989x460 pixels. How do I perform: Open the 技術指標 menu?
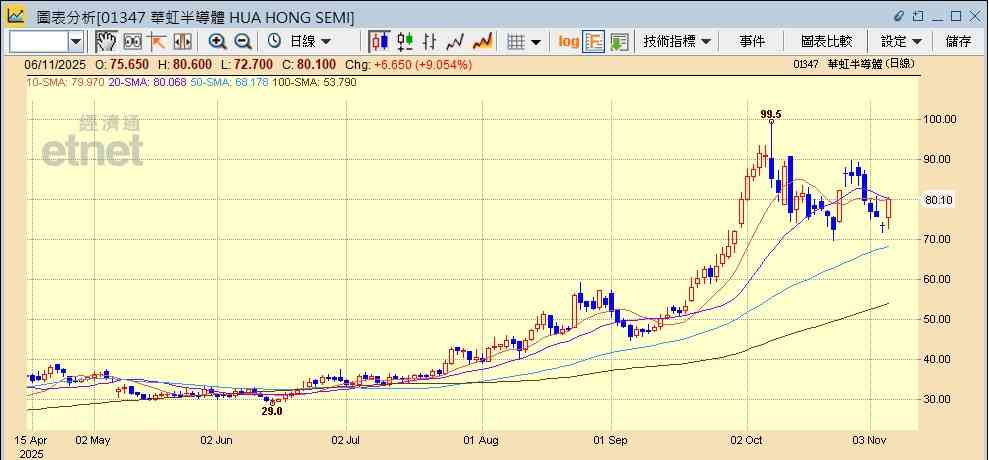pos(677,41)
